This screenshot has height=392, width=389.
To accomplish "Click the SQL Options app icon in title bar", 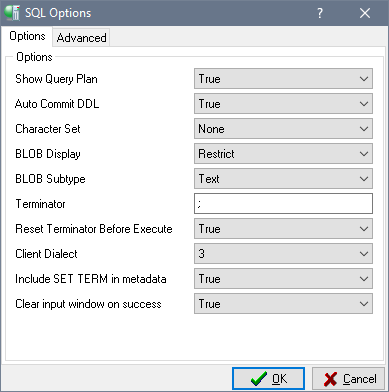I will 13,13.
